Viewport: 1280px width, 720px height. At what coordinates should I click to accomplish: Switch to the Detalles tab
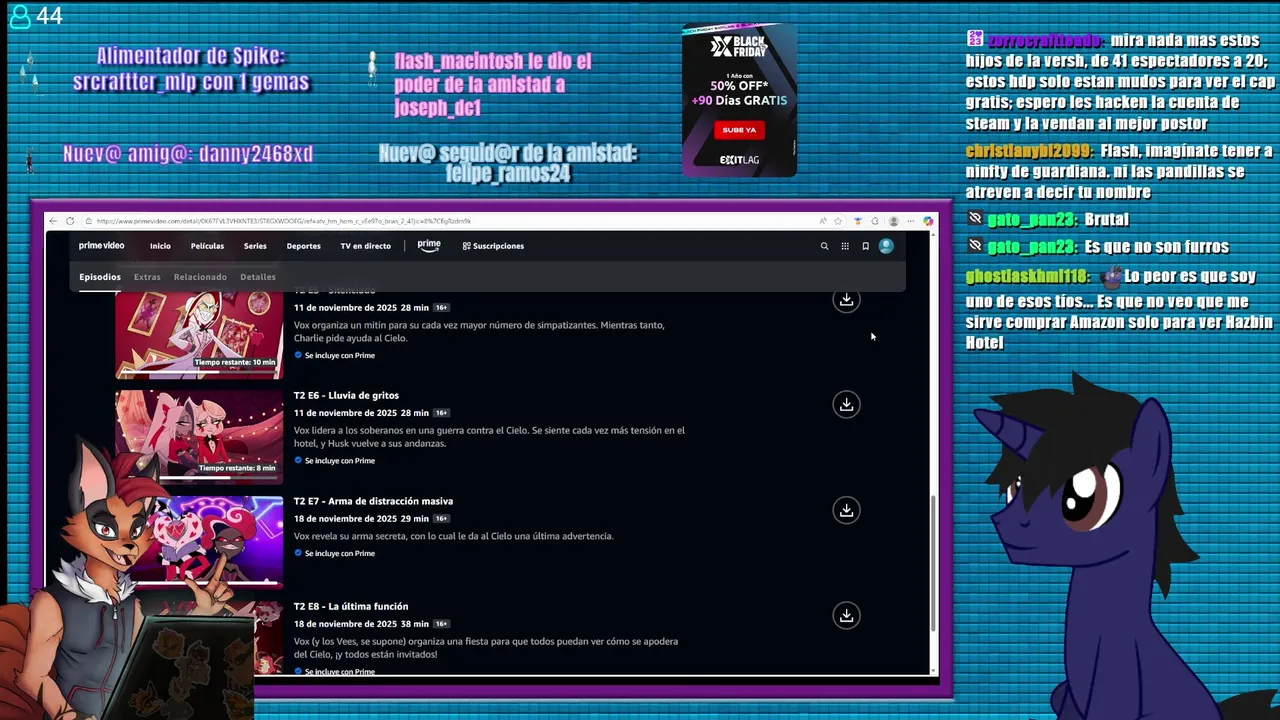click(258, 277)
